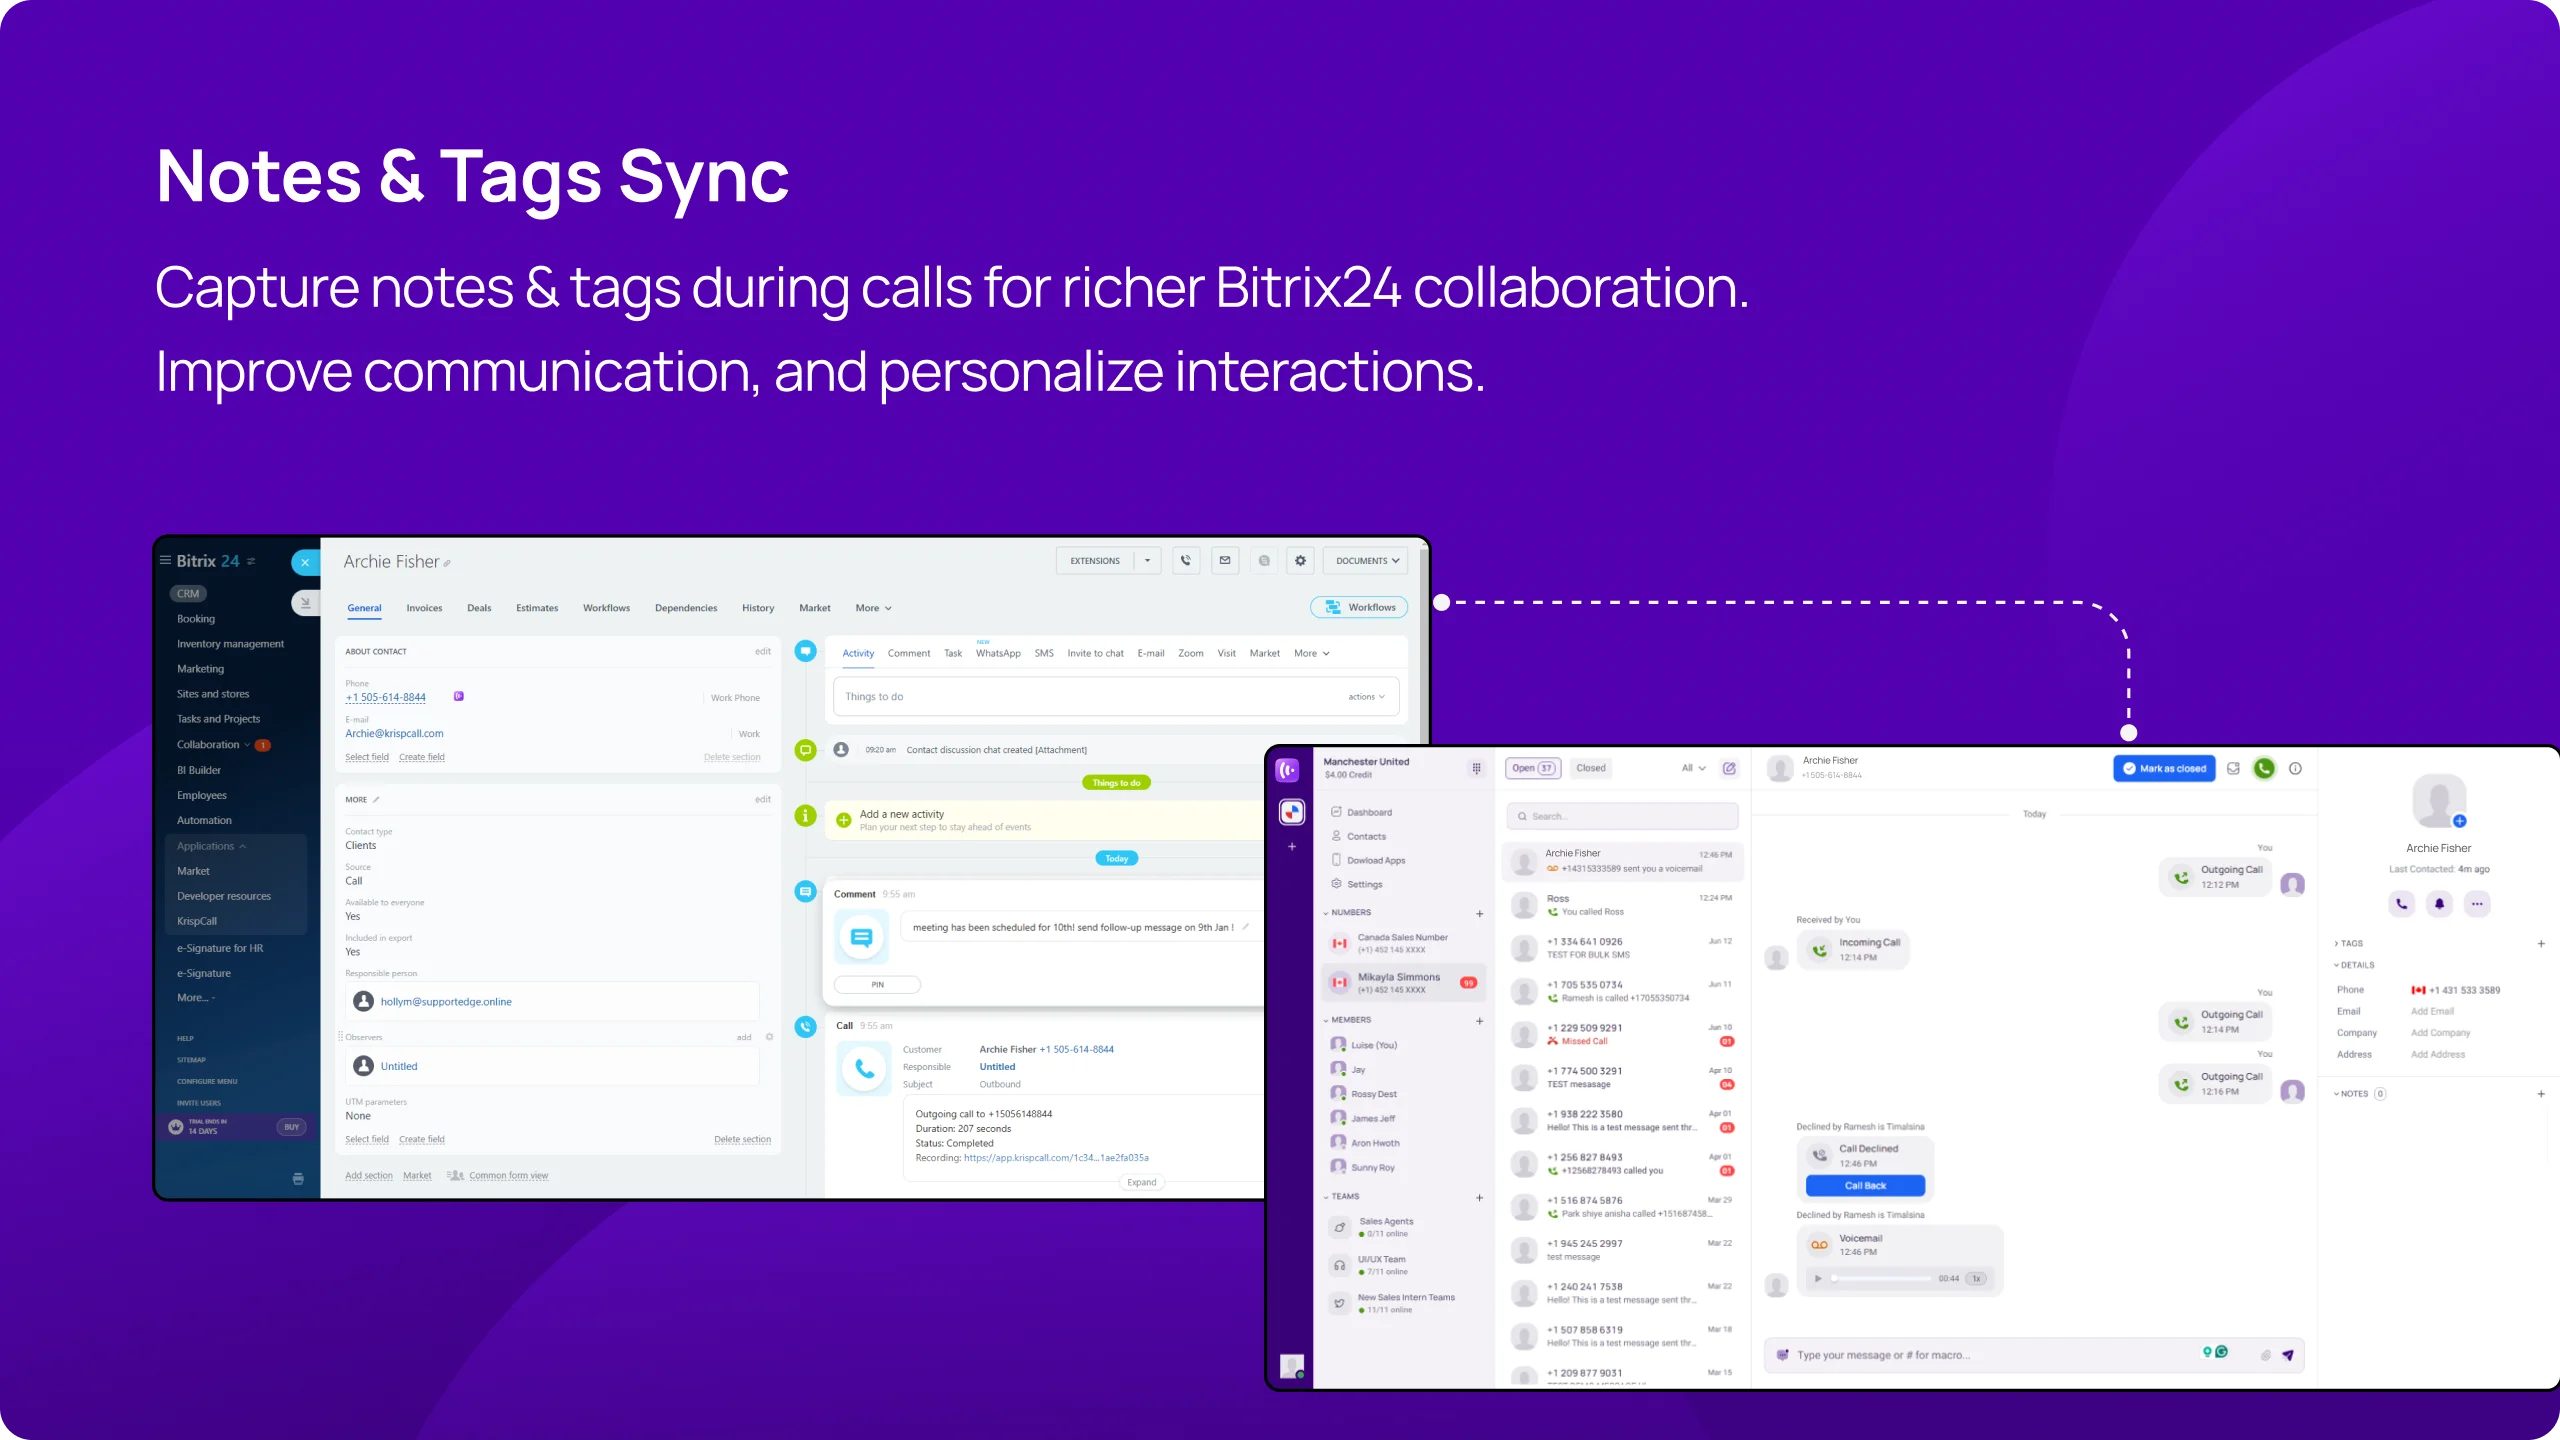
Task: Select the Comment activity tab
Action: 909,654
